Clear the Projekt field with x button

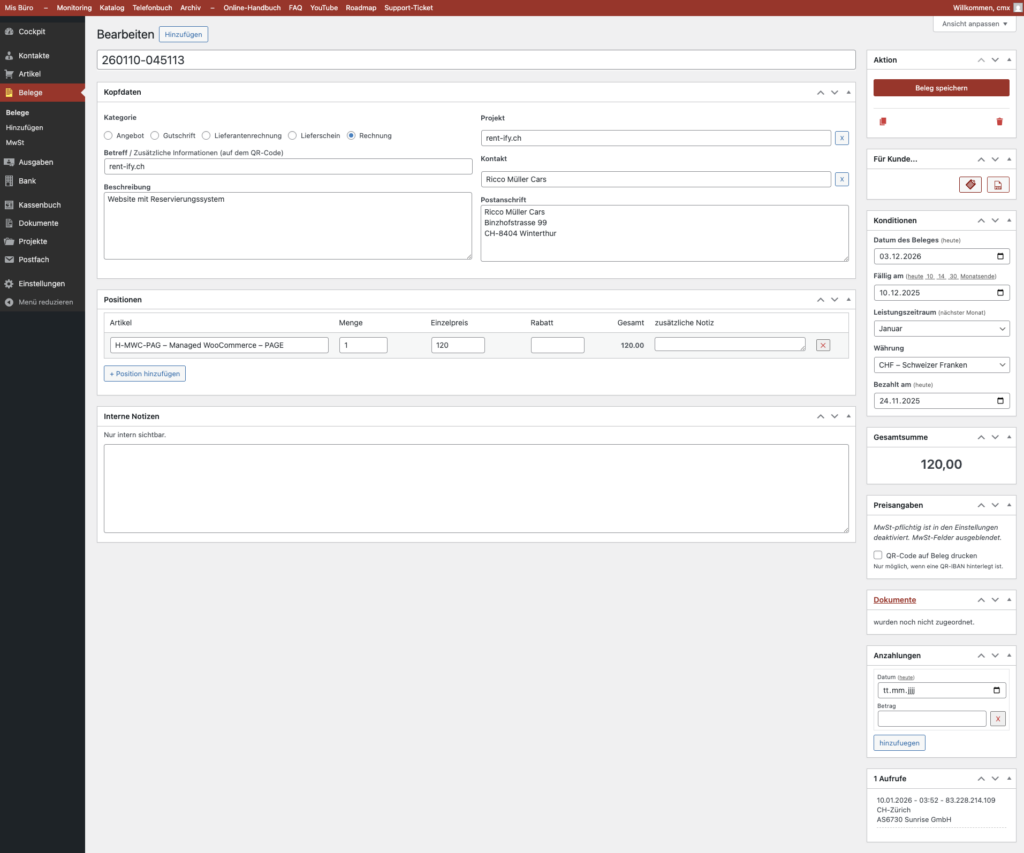[x=842, y=138]
